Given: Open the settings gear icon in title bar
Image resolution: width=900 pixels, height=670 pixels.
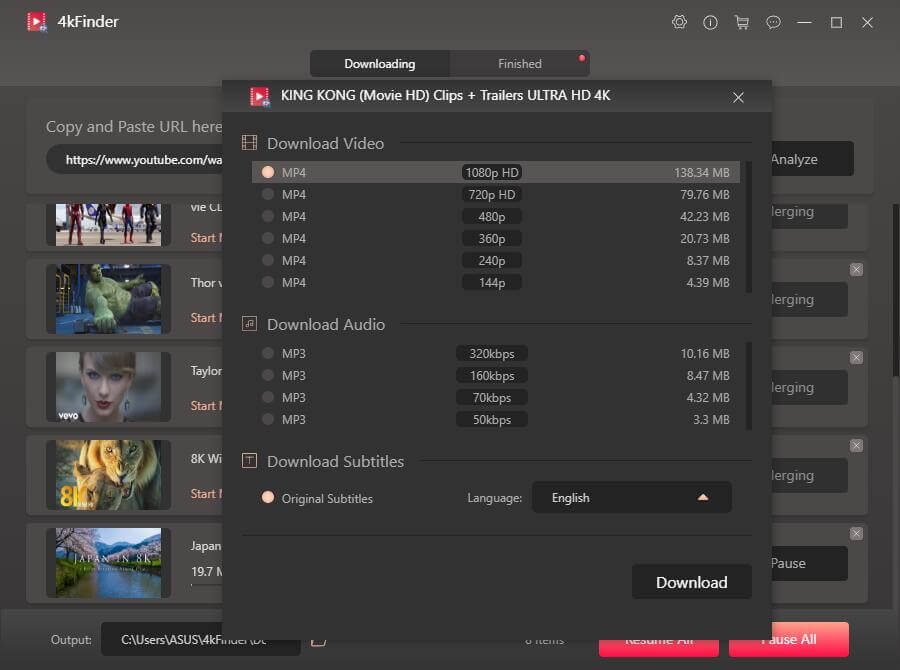Looking at the screenshot, I should click(680, 22).
